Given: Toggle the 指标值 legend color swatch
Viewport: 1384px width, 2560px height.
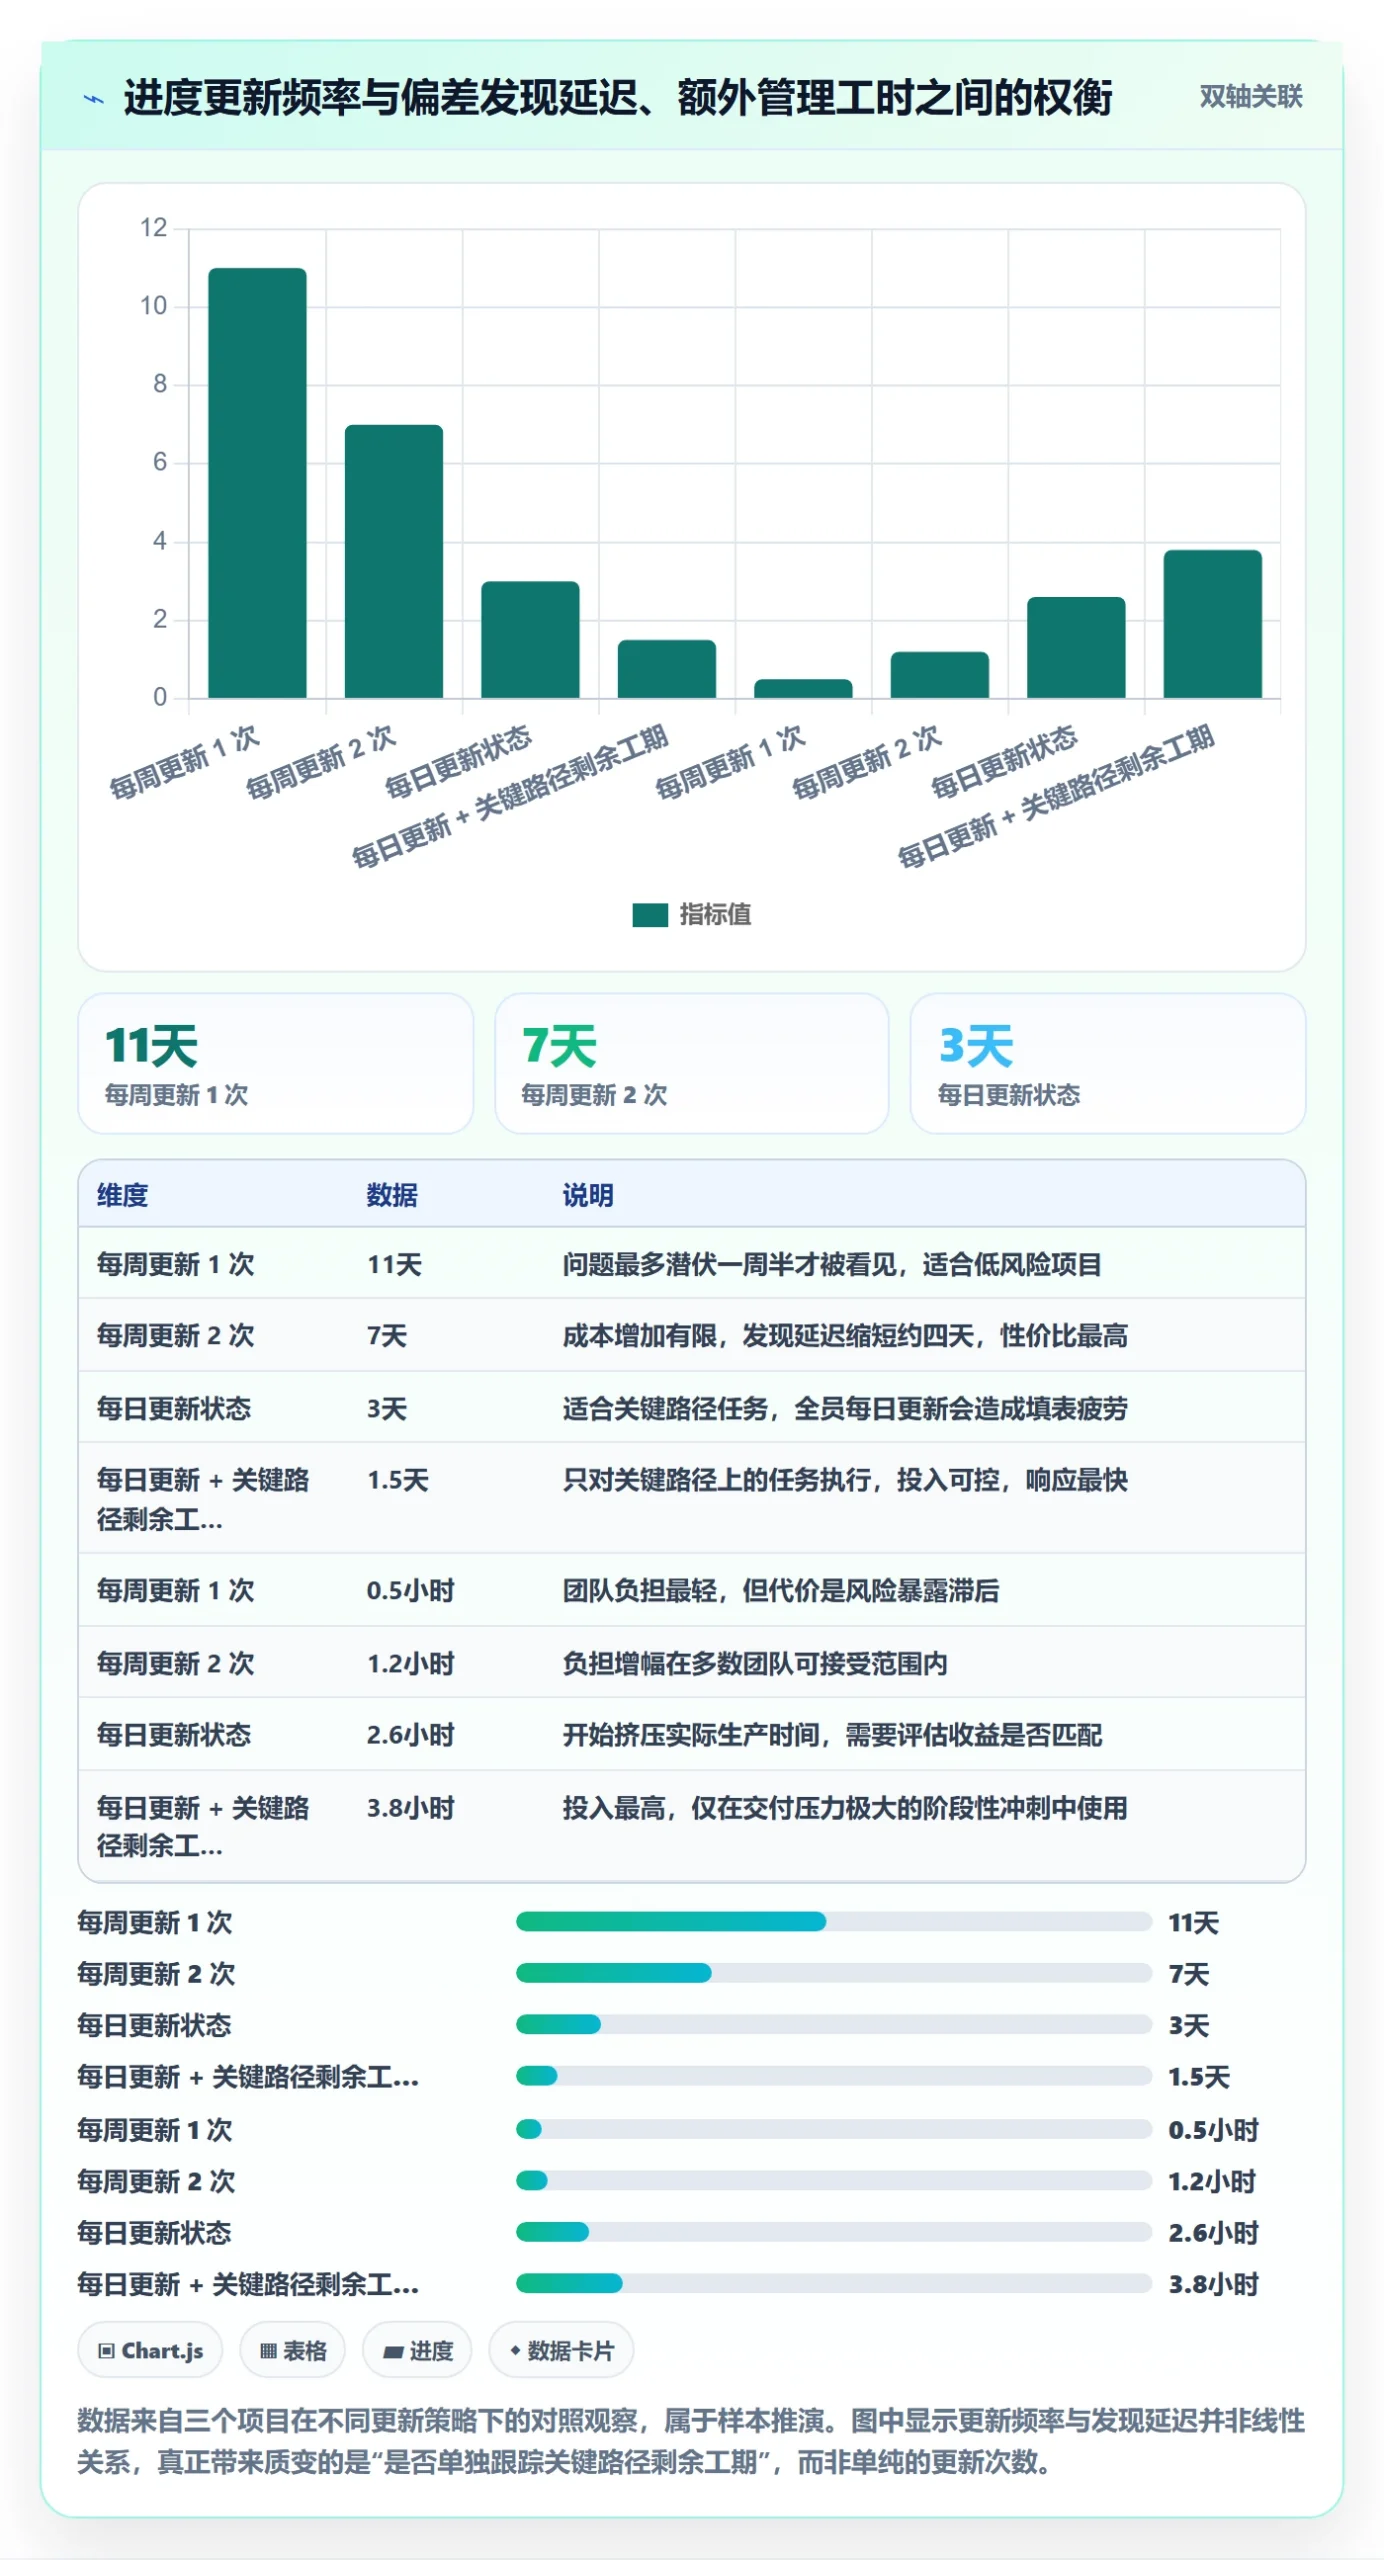Looking at the screenshot, I should click(650, 914).
